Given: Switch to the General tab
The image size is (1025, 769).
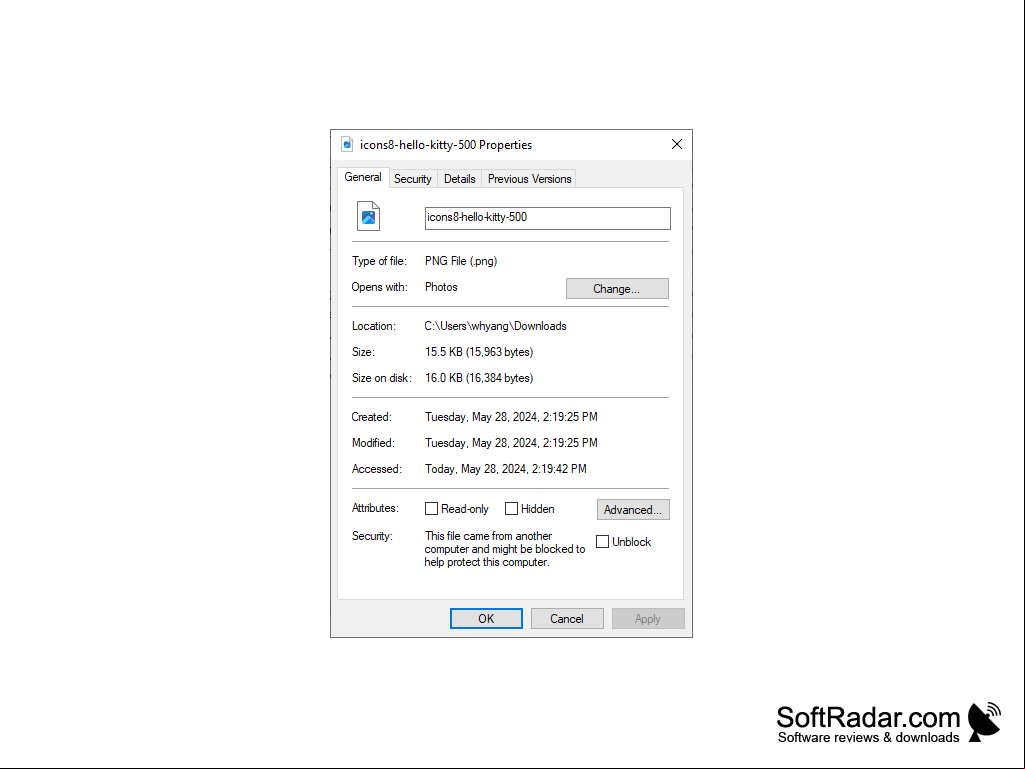Looking at the screenshot, I should point(363,177).
